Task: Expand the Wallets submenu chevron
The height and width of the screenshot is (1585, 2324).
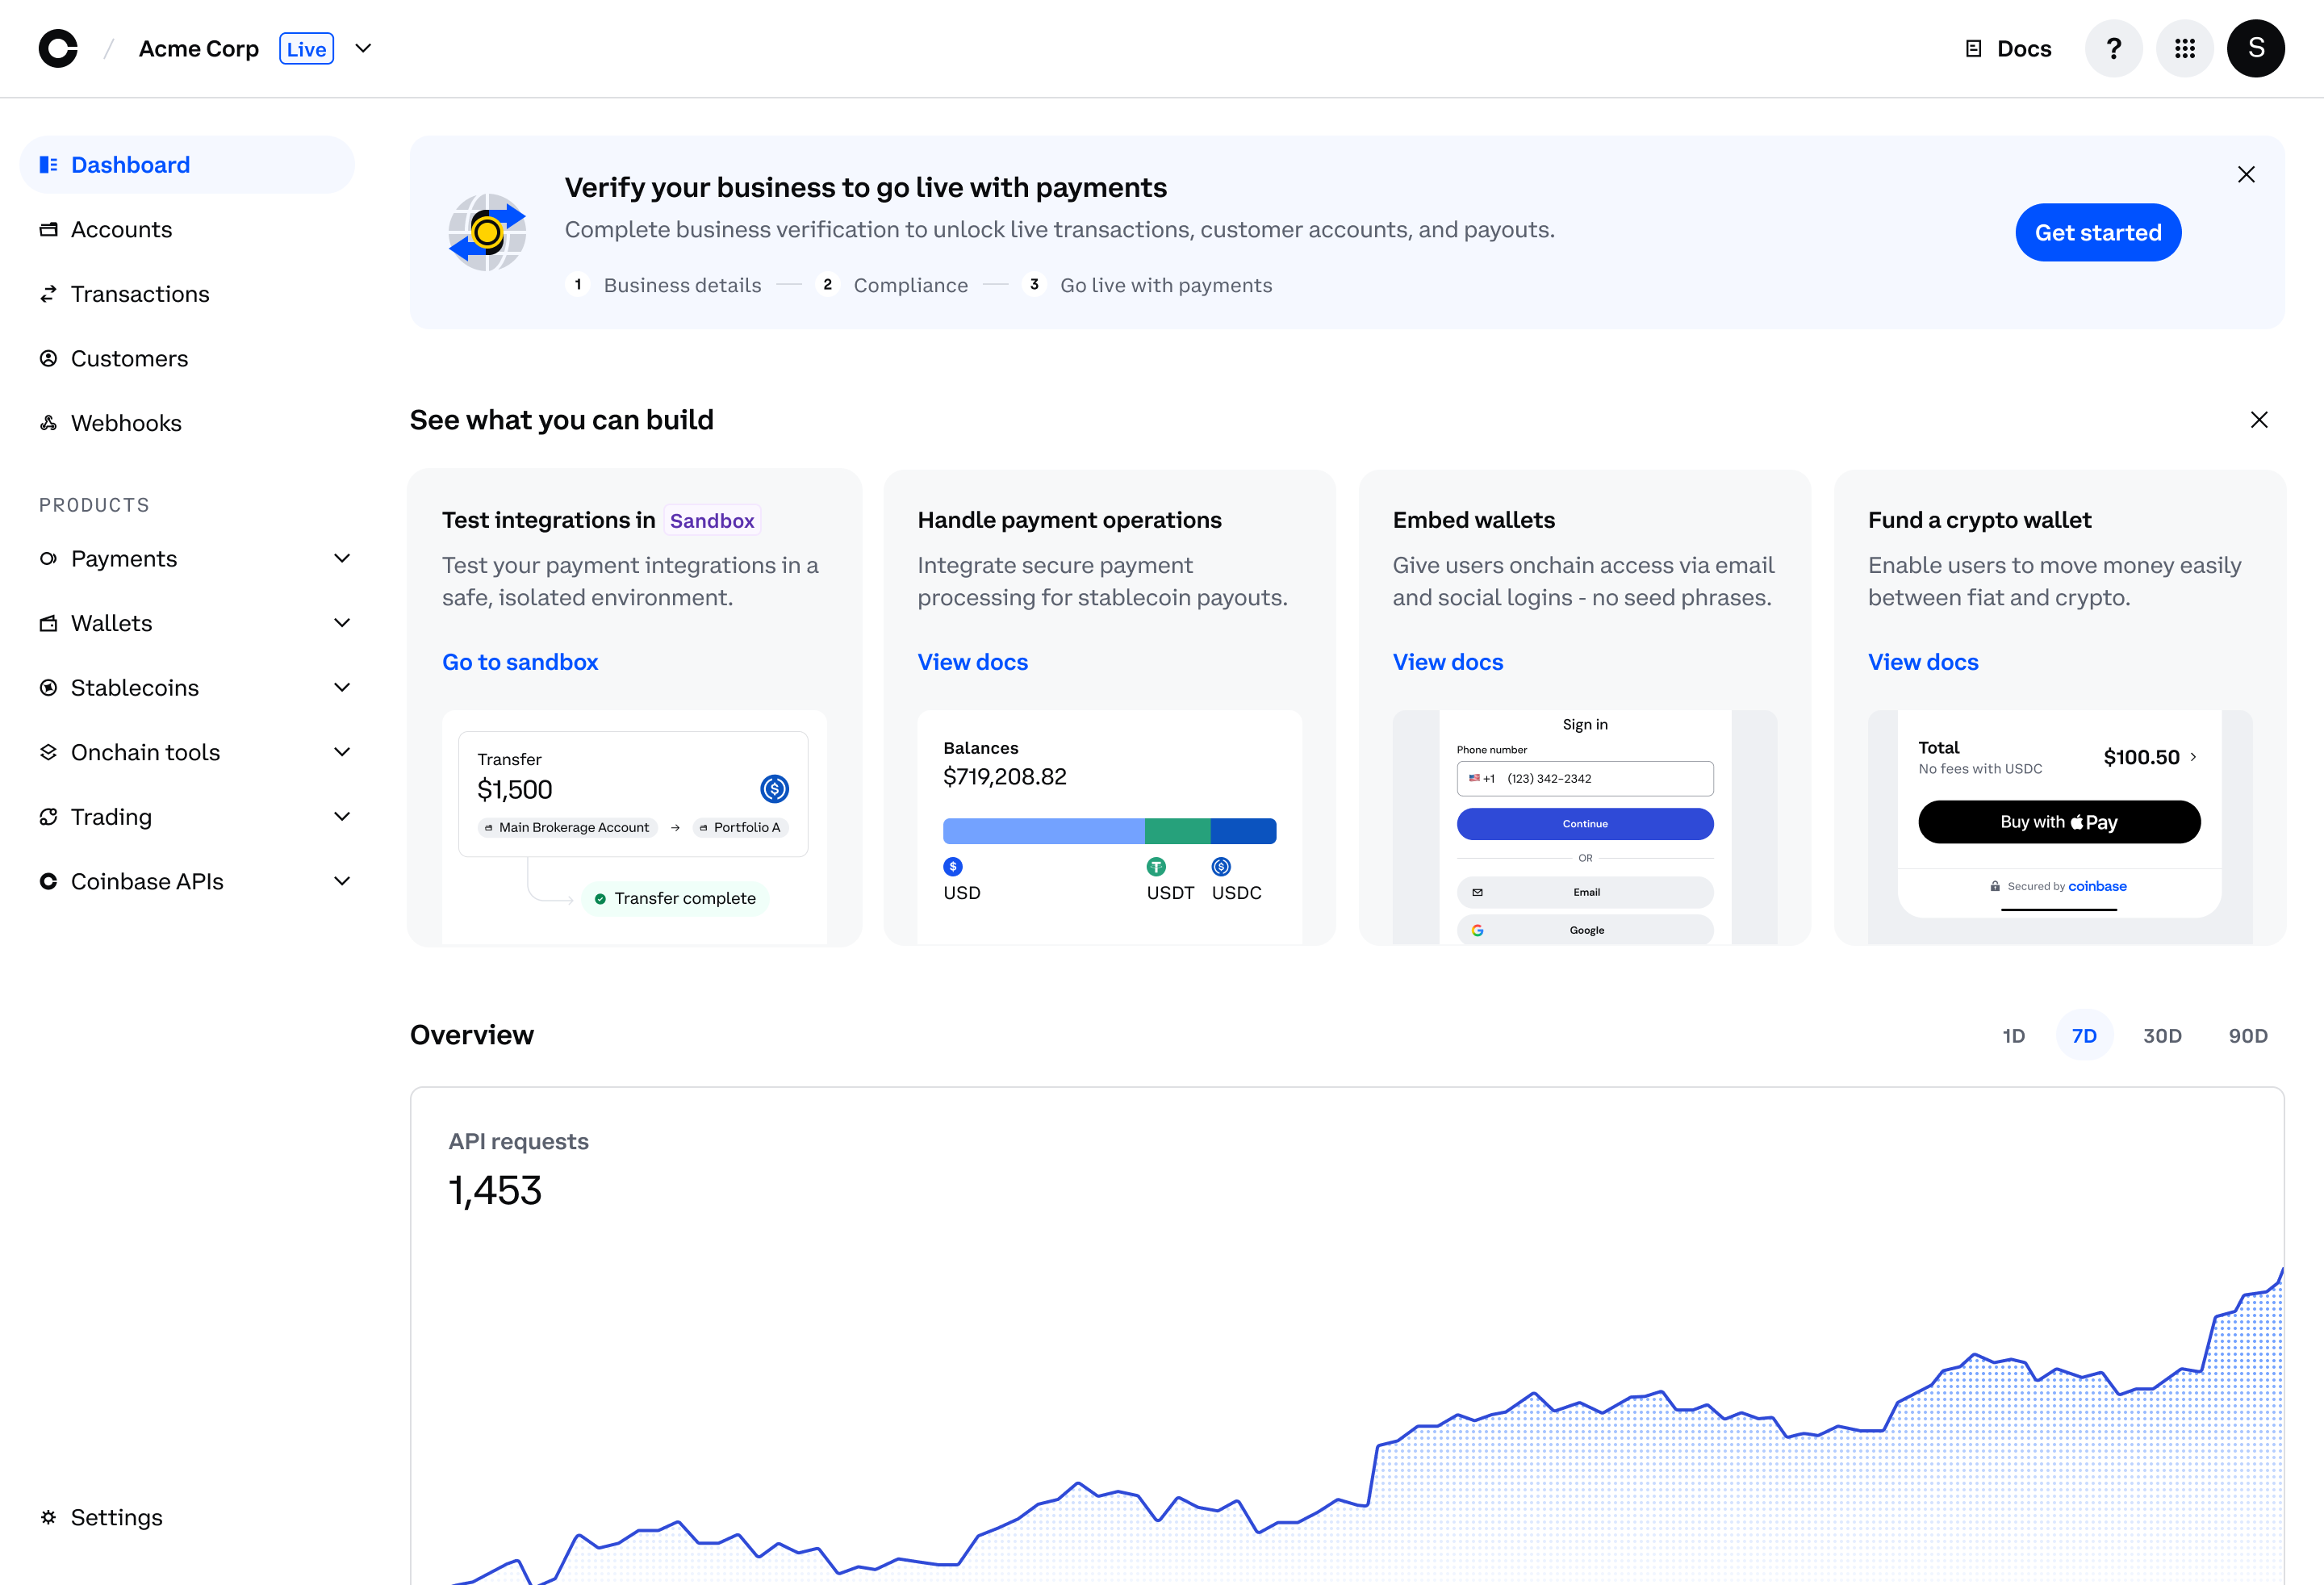Action: click(342, 624)
